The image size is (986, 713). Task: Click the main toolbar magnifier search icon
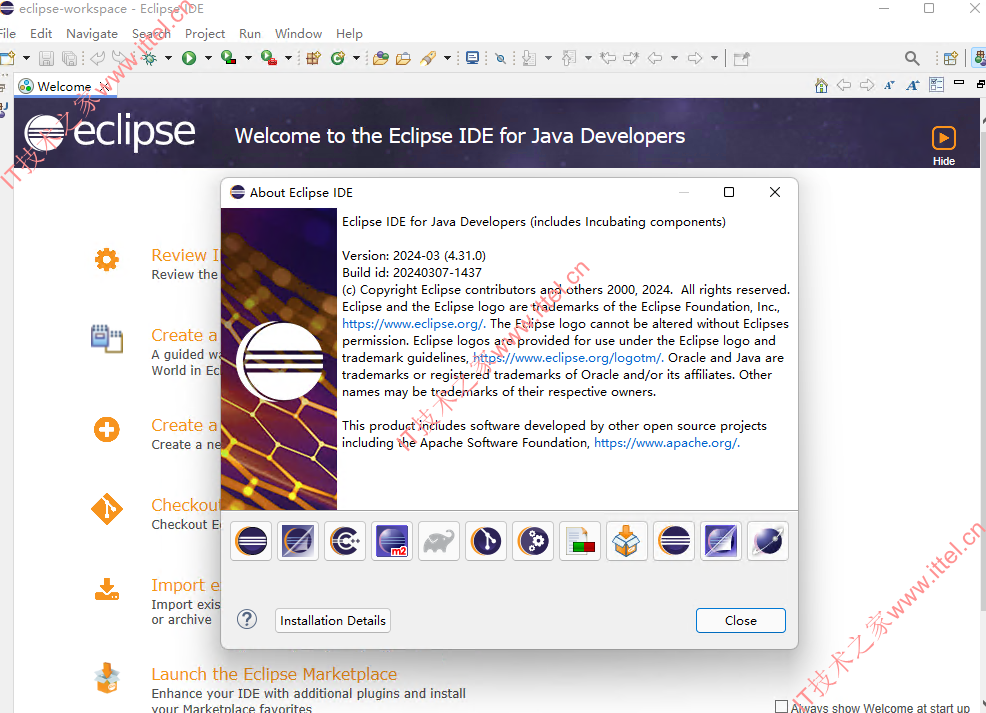pos(912,58)
